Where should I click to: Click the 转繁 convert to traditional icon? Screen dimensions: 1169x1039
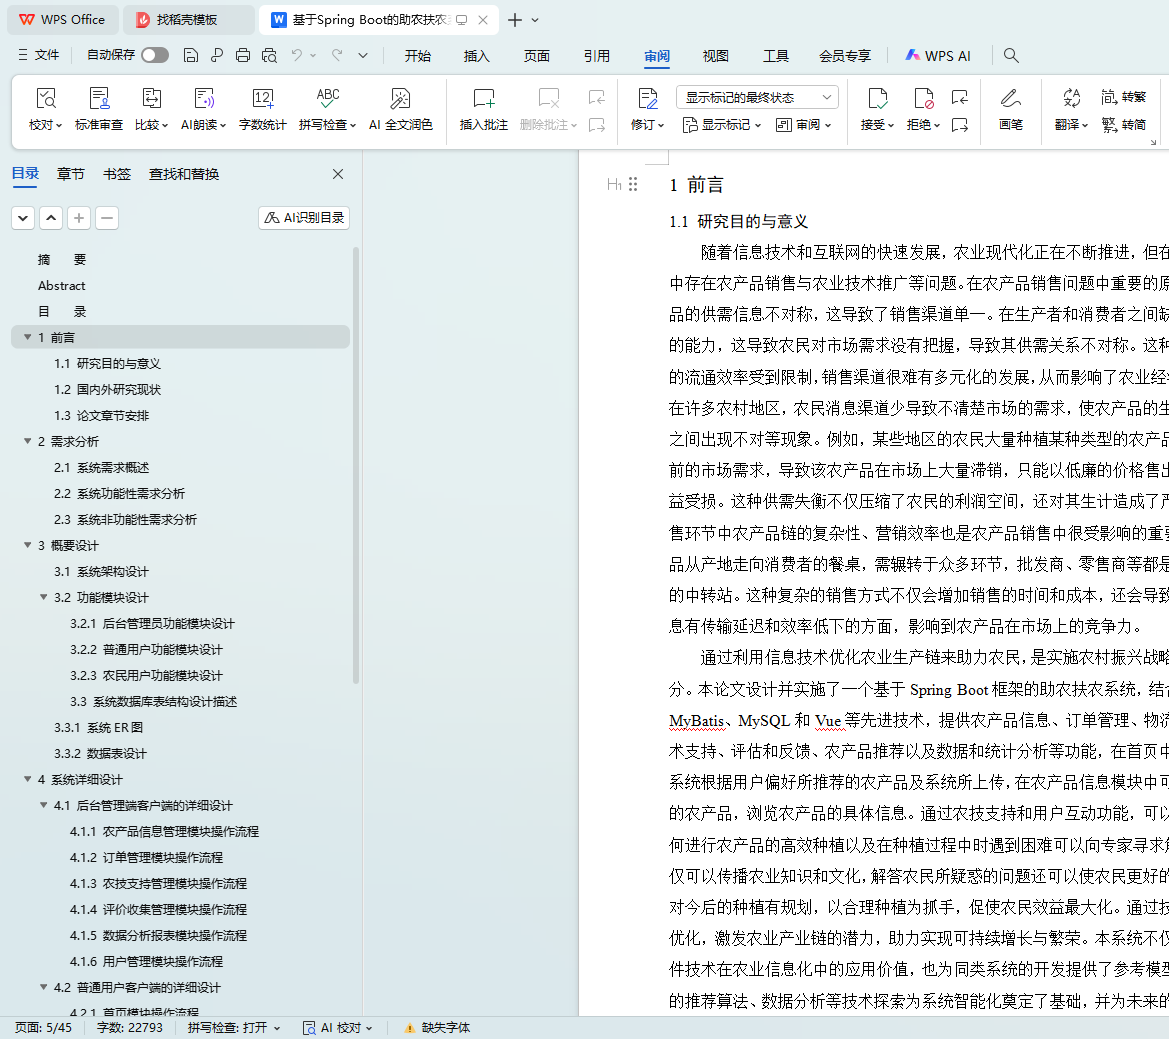click(1123, 97)
